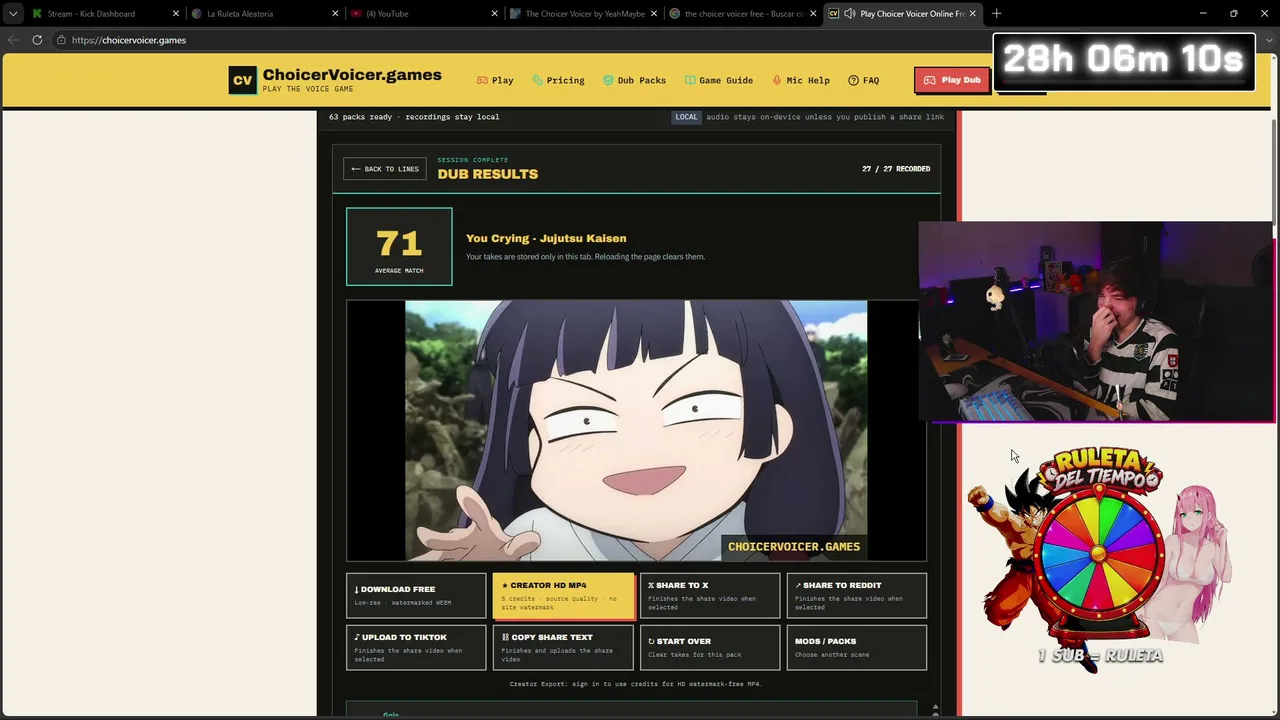This screenshot has width=1280, height=720.
Task: Open the Dub Packs nav item
Action: 634,80
